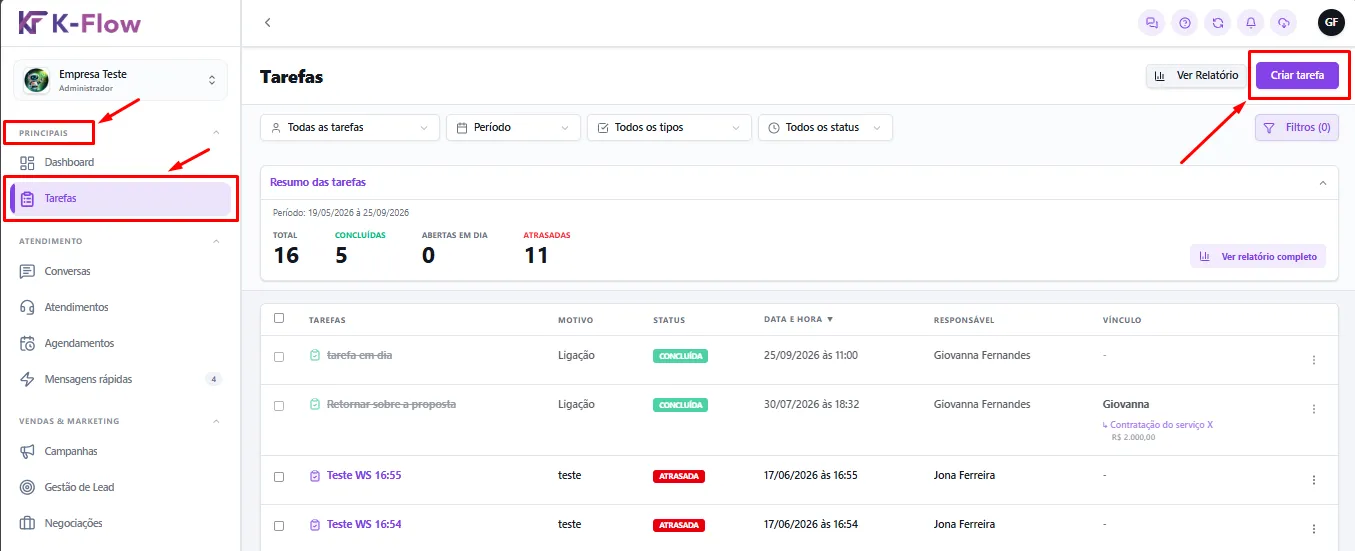Click 'Ver relatório completo' button
This screenshot has width=1355, height=551.
point(1258,256)
